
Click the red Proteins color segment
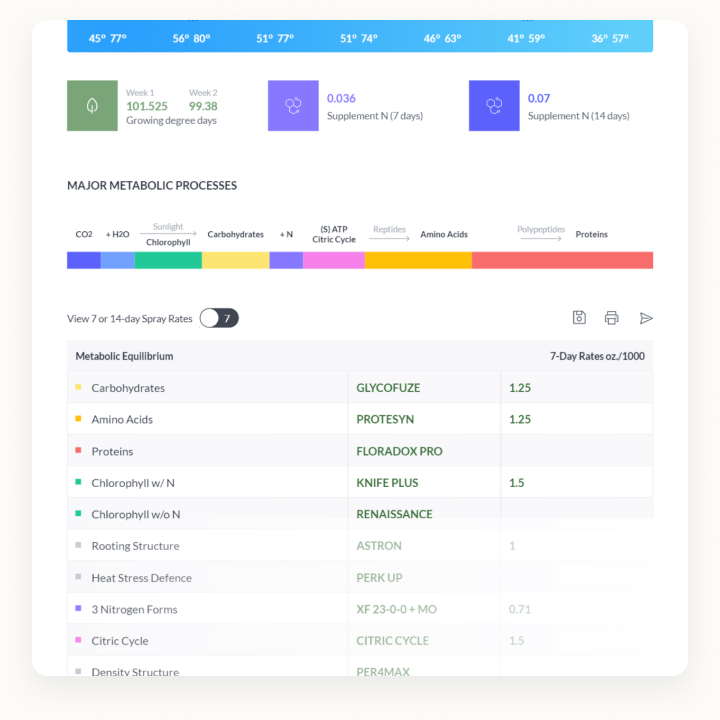point(562,260)
